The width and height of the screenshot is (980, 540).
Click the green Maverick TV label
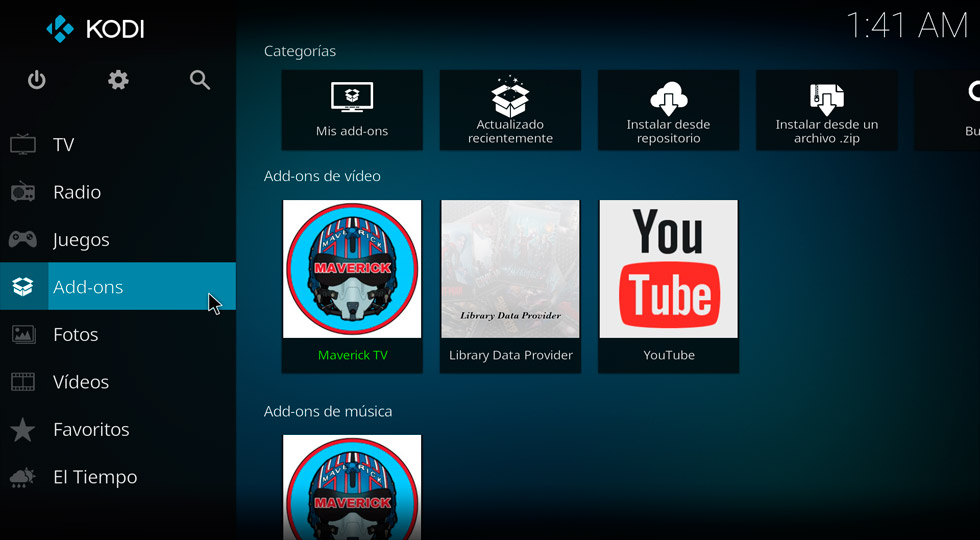pos(352,355)
